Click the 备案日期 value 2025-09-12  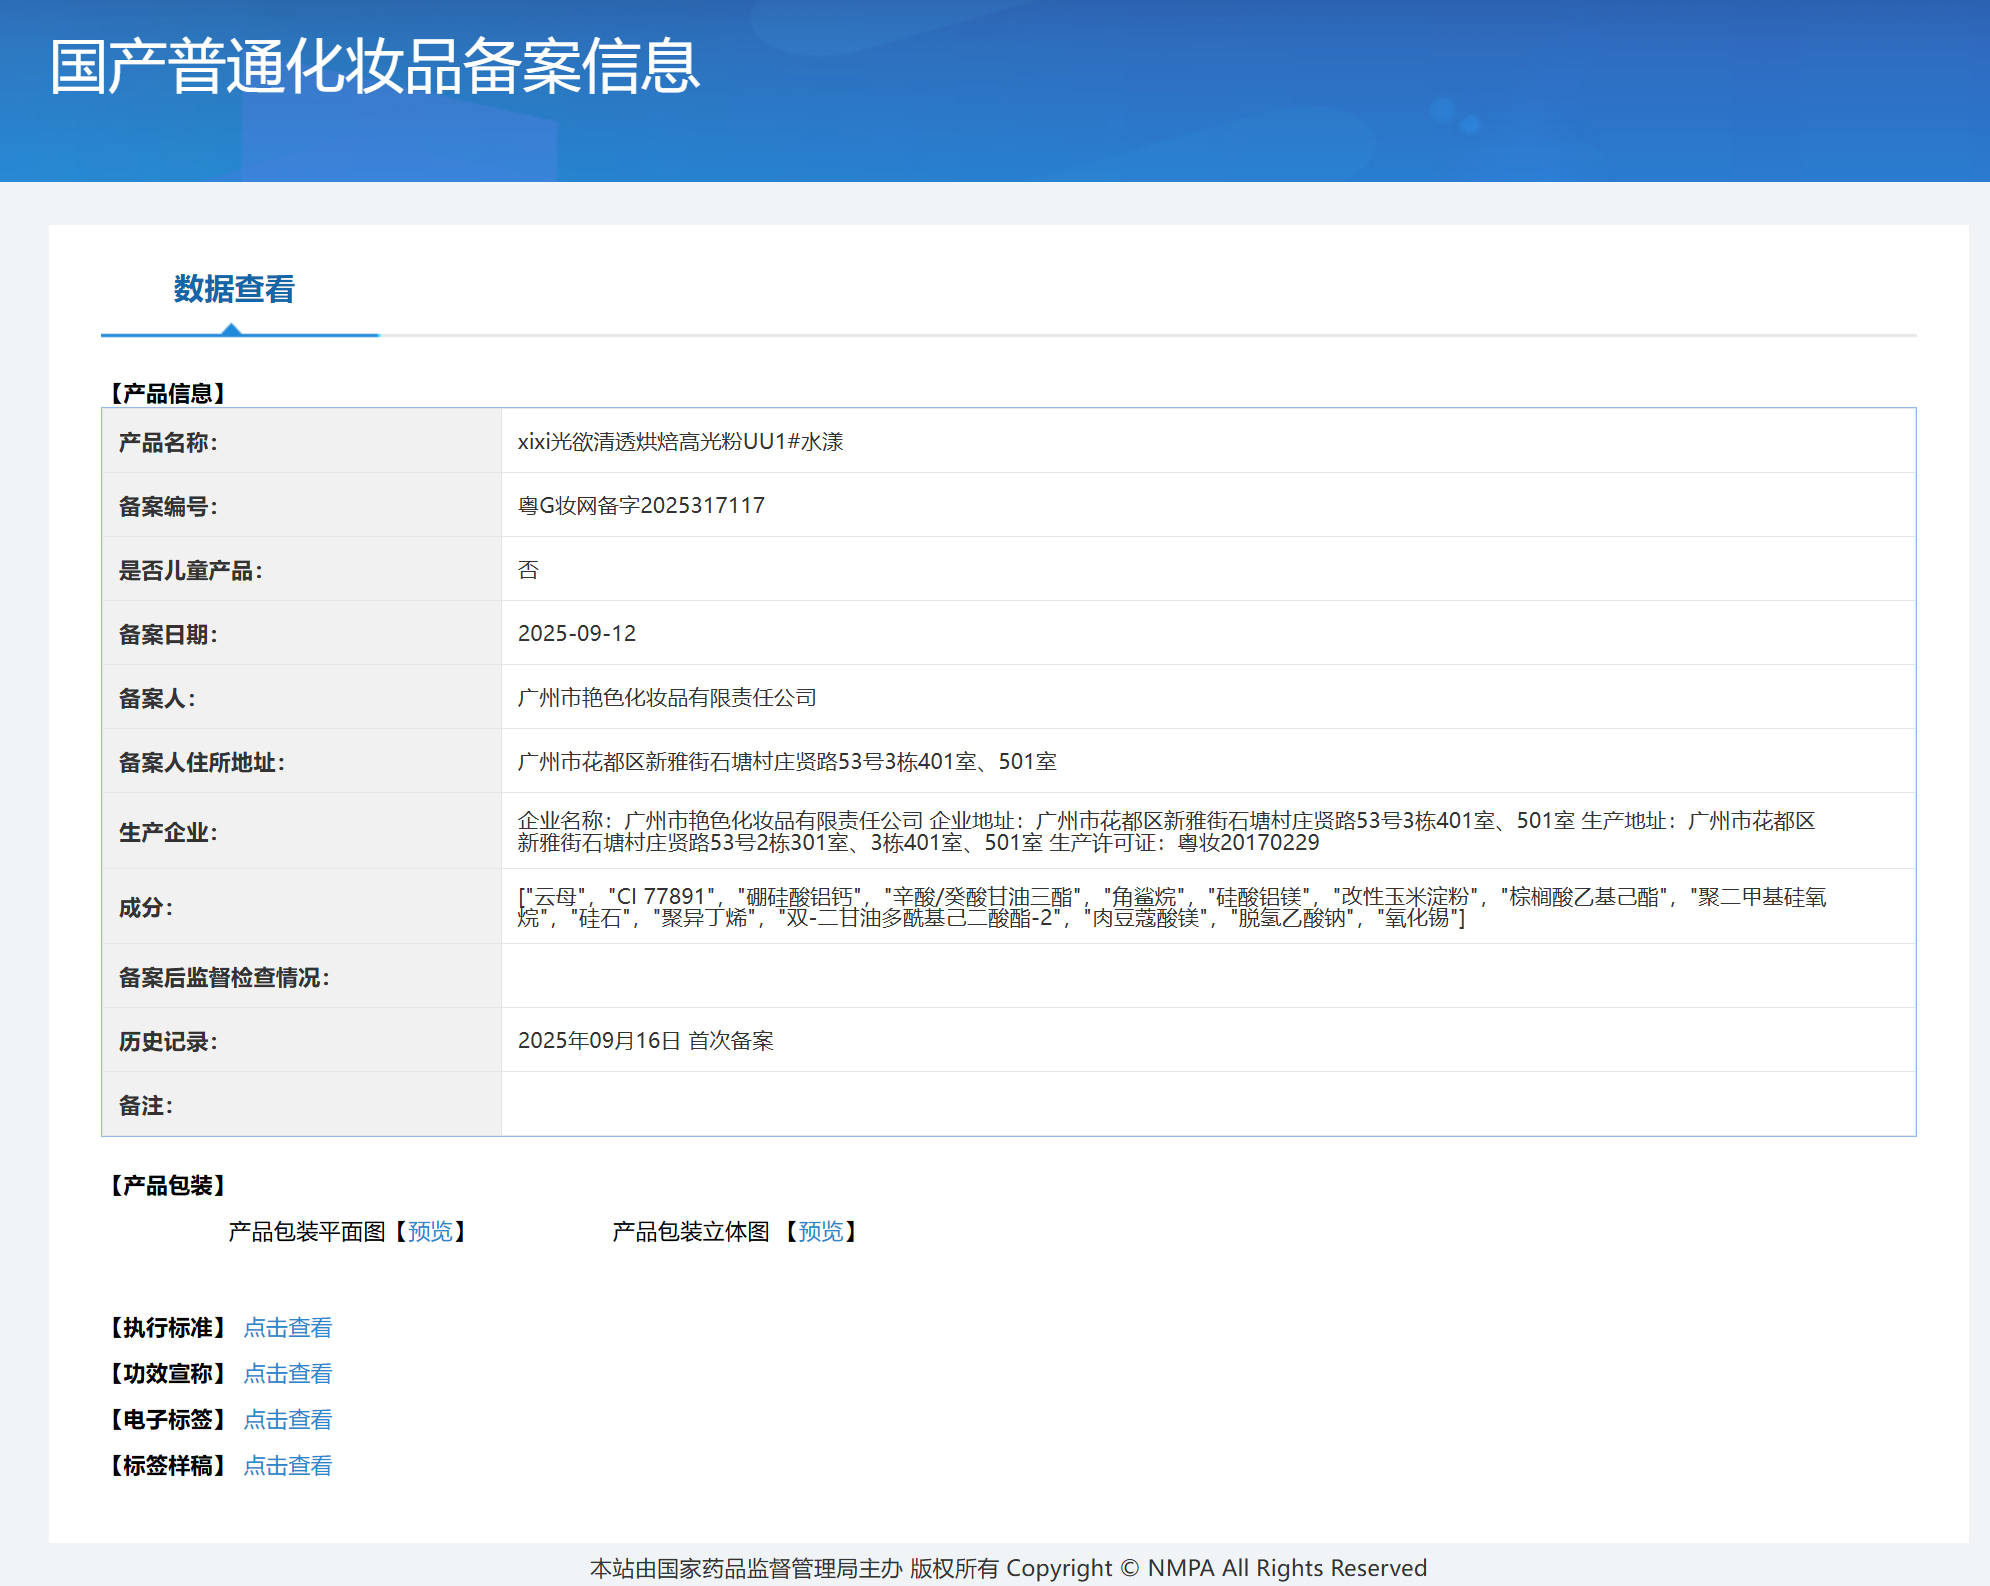coord(577,633)
